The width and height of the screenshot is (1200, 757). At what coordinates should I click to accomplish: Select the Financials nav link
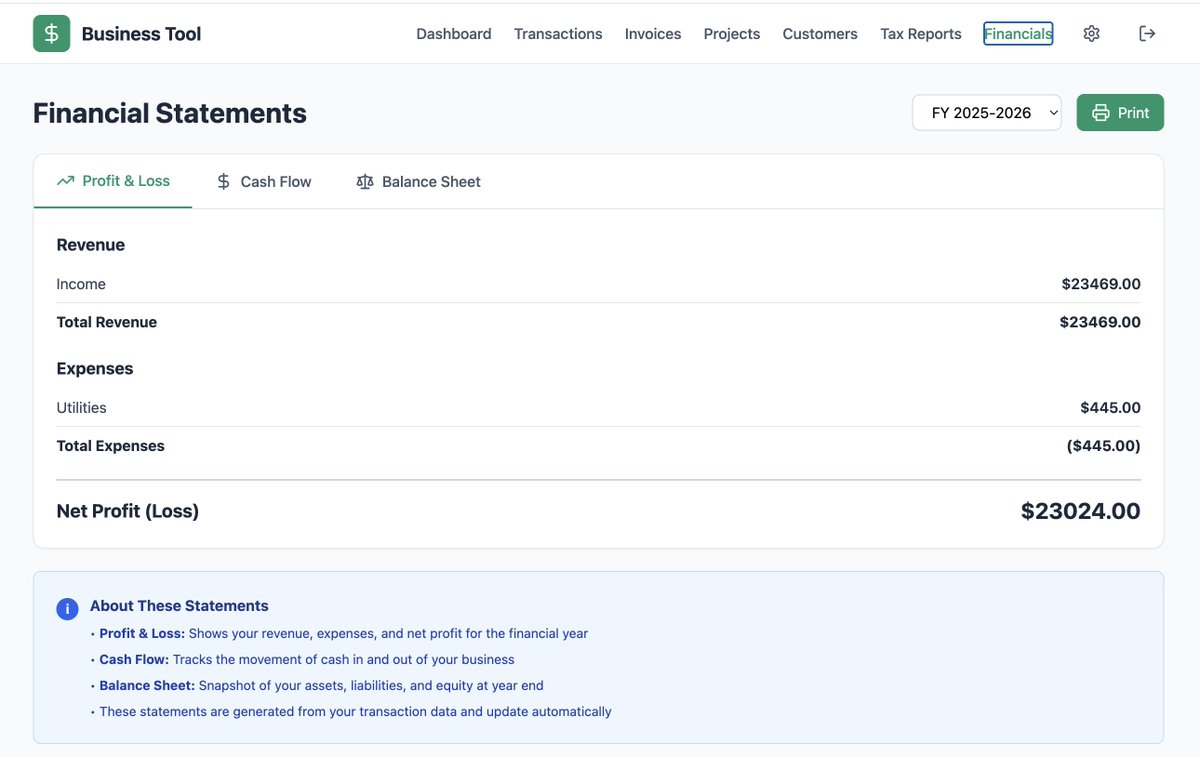coord(1018,34)
